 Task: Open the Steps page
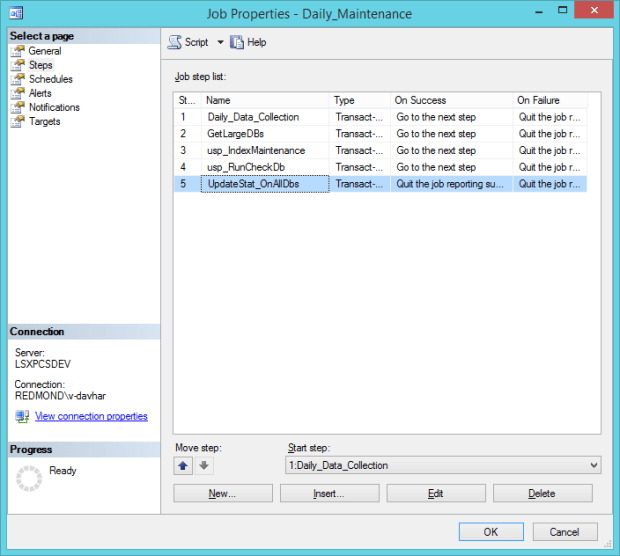tap(40, 65)
